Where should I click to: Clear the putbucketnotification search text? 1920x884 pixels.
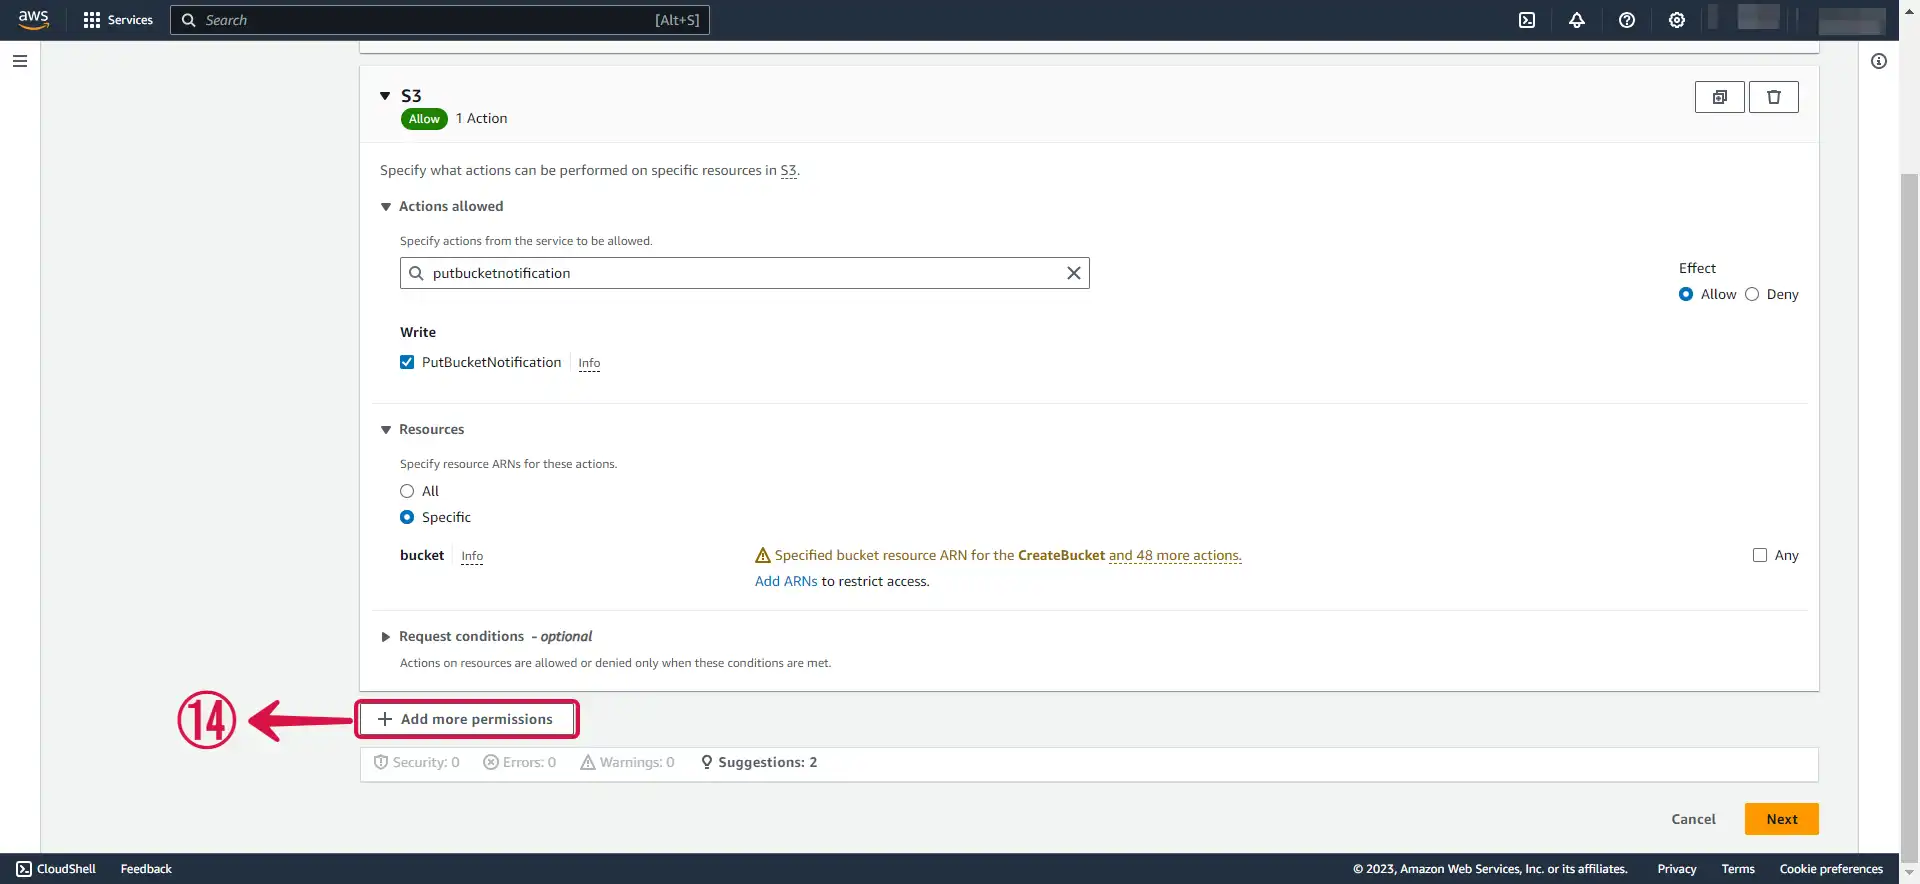coord(1074,273)
